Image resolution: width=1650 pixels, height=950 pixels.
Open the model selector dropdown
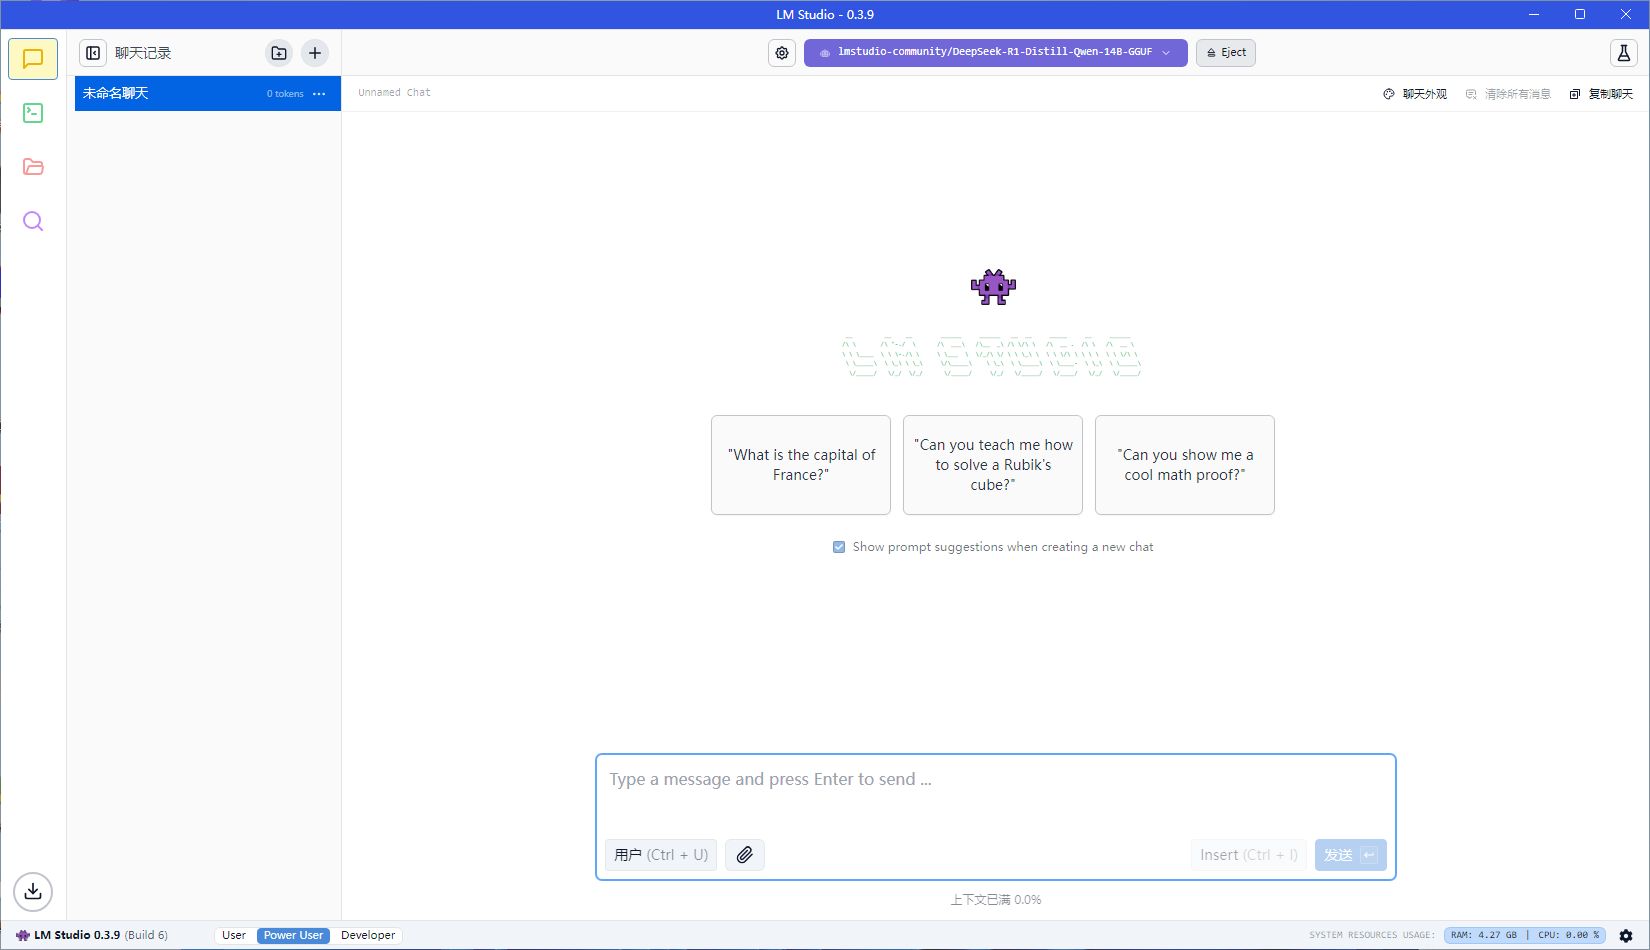[995, 53]
